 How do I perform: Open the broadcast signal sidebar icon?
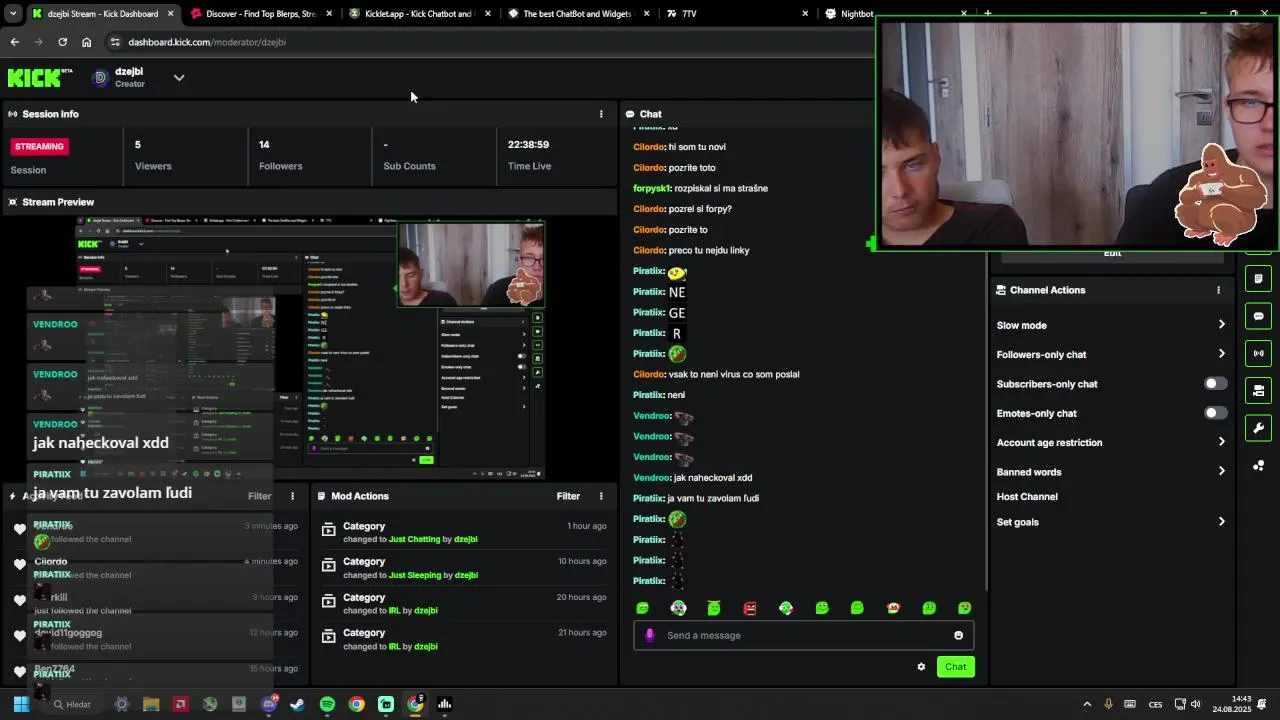(x=1258, y=353)
